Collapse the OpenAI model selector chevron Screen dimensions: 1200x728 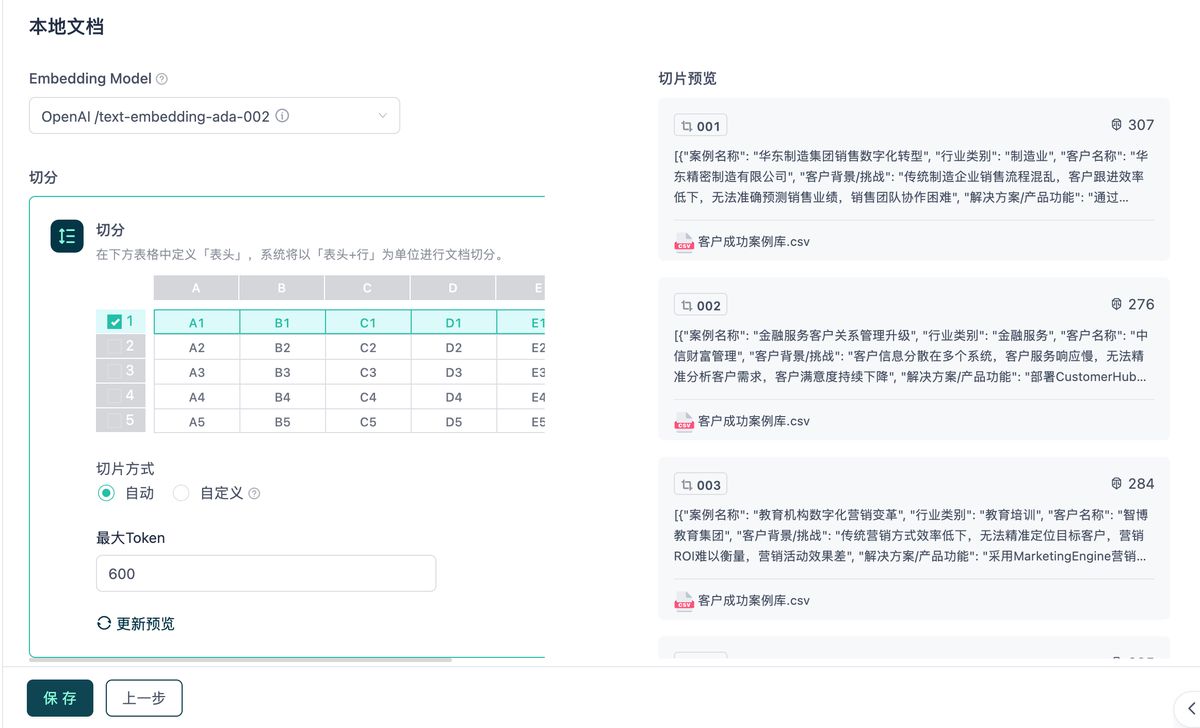(383, 115)
